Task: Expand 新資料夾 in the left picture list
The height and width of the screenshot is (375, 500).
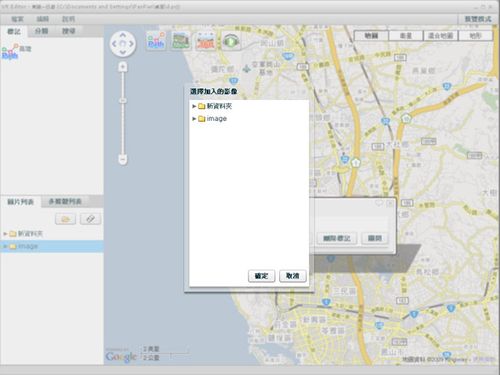Action: click(x=5, y=234)
